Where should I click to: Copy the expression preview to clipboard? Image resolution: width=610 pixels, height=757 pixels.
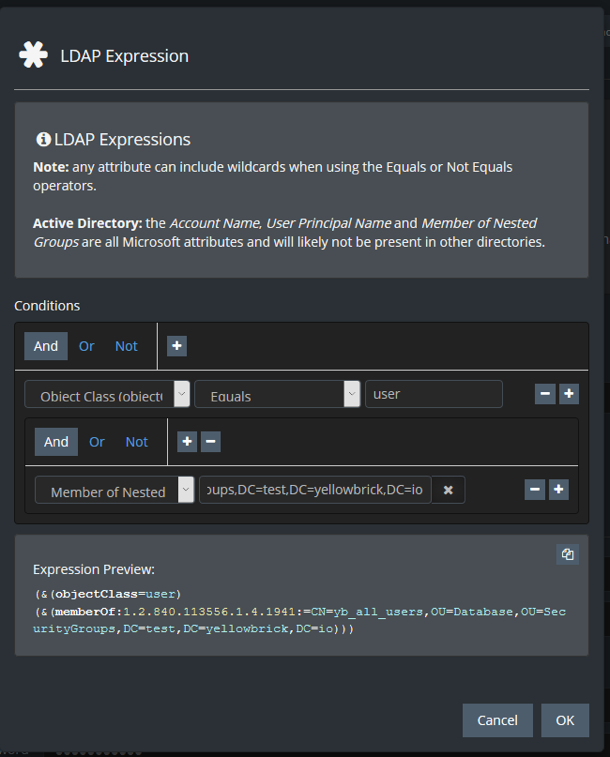tap(568, 554)
